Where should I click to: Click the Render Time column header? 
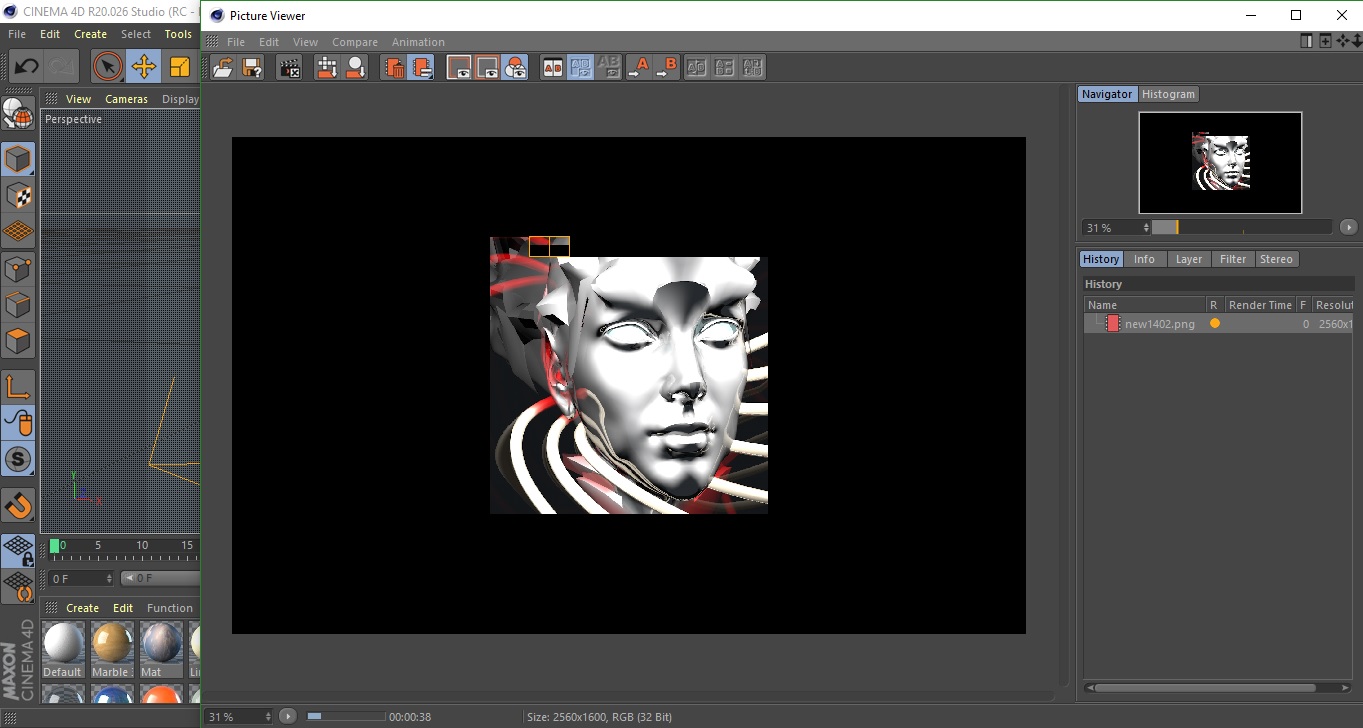tap(1260, 305)
